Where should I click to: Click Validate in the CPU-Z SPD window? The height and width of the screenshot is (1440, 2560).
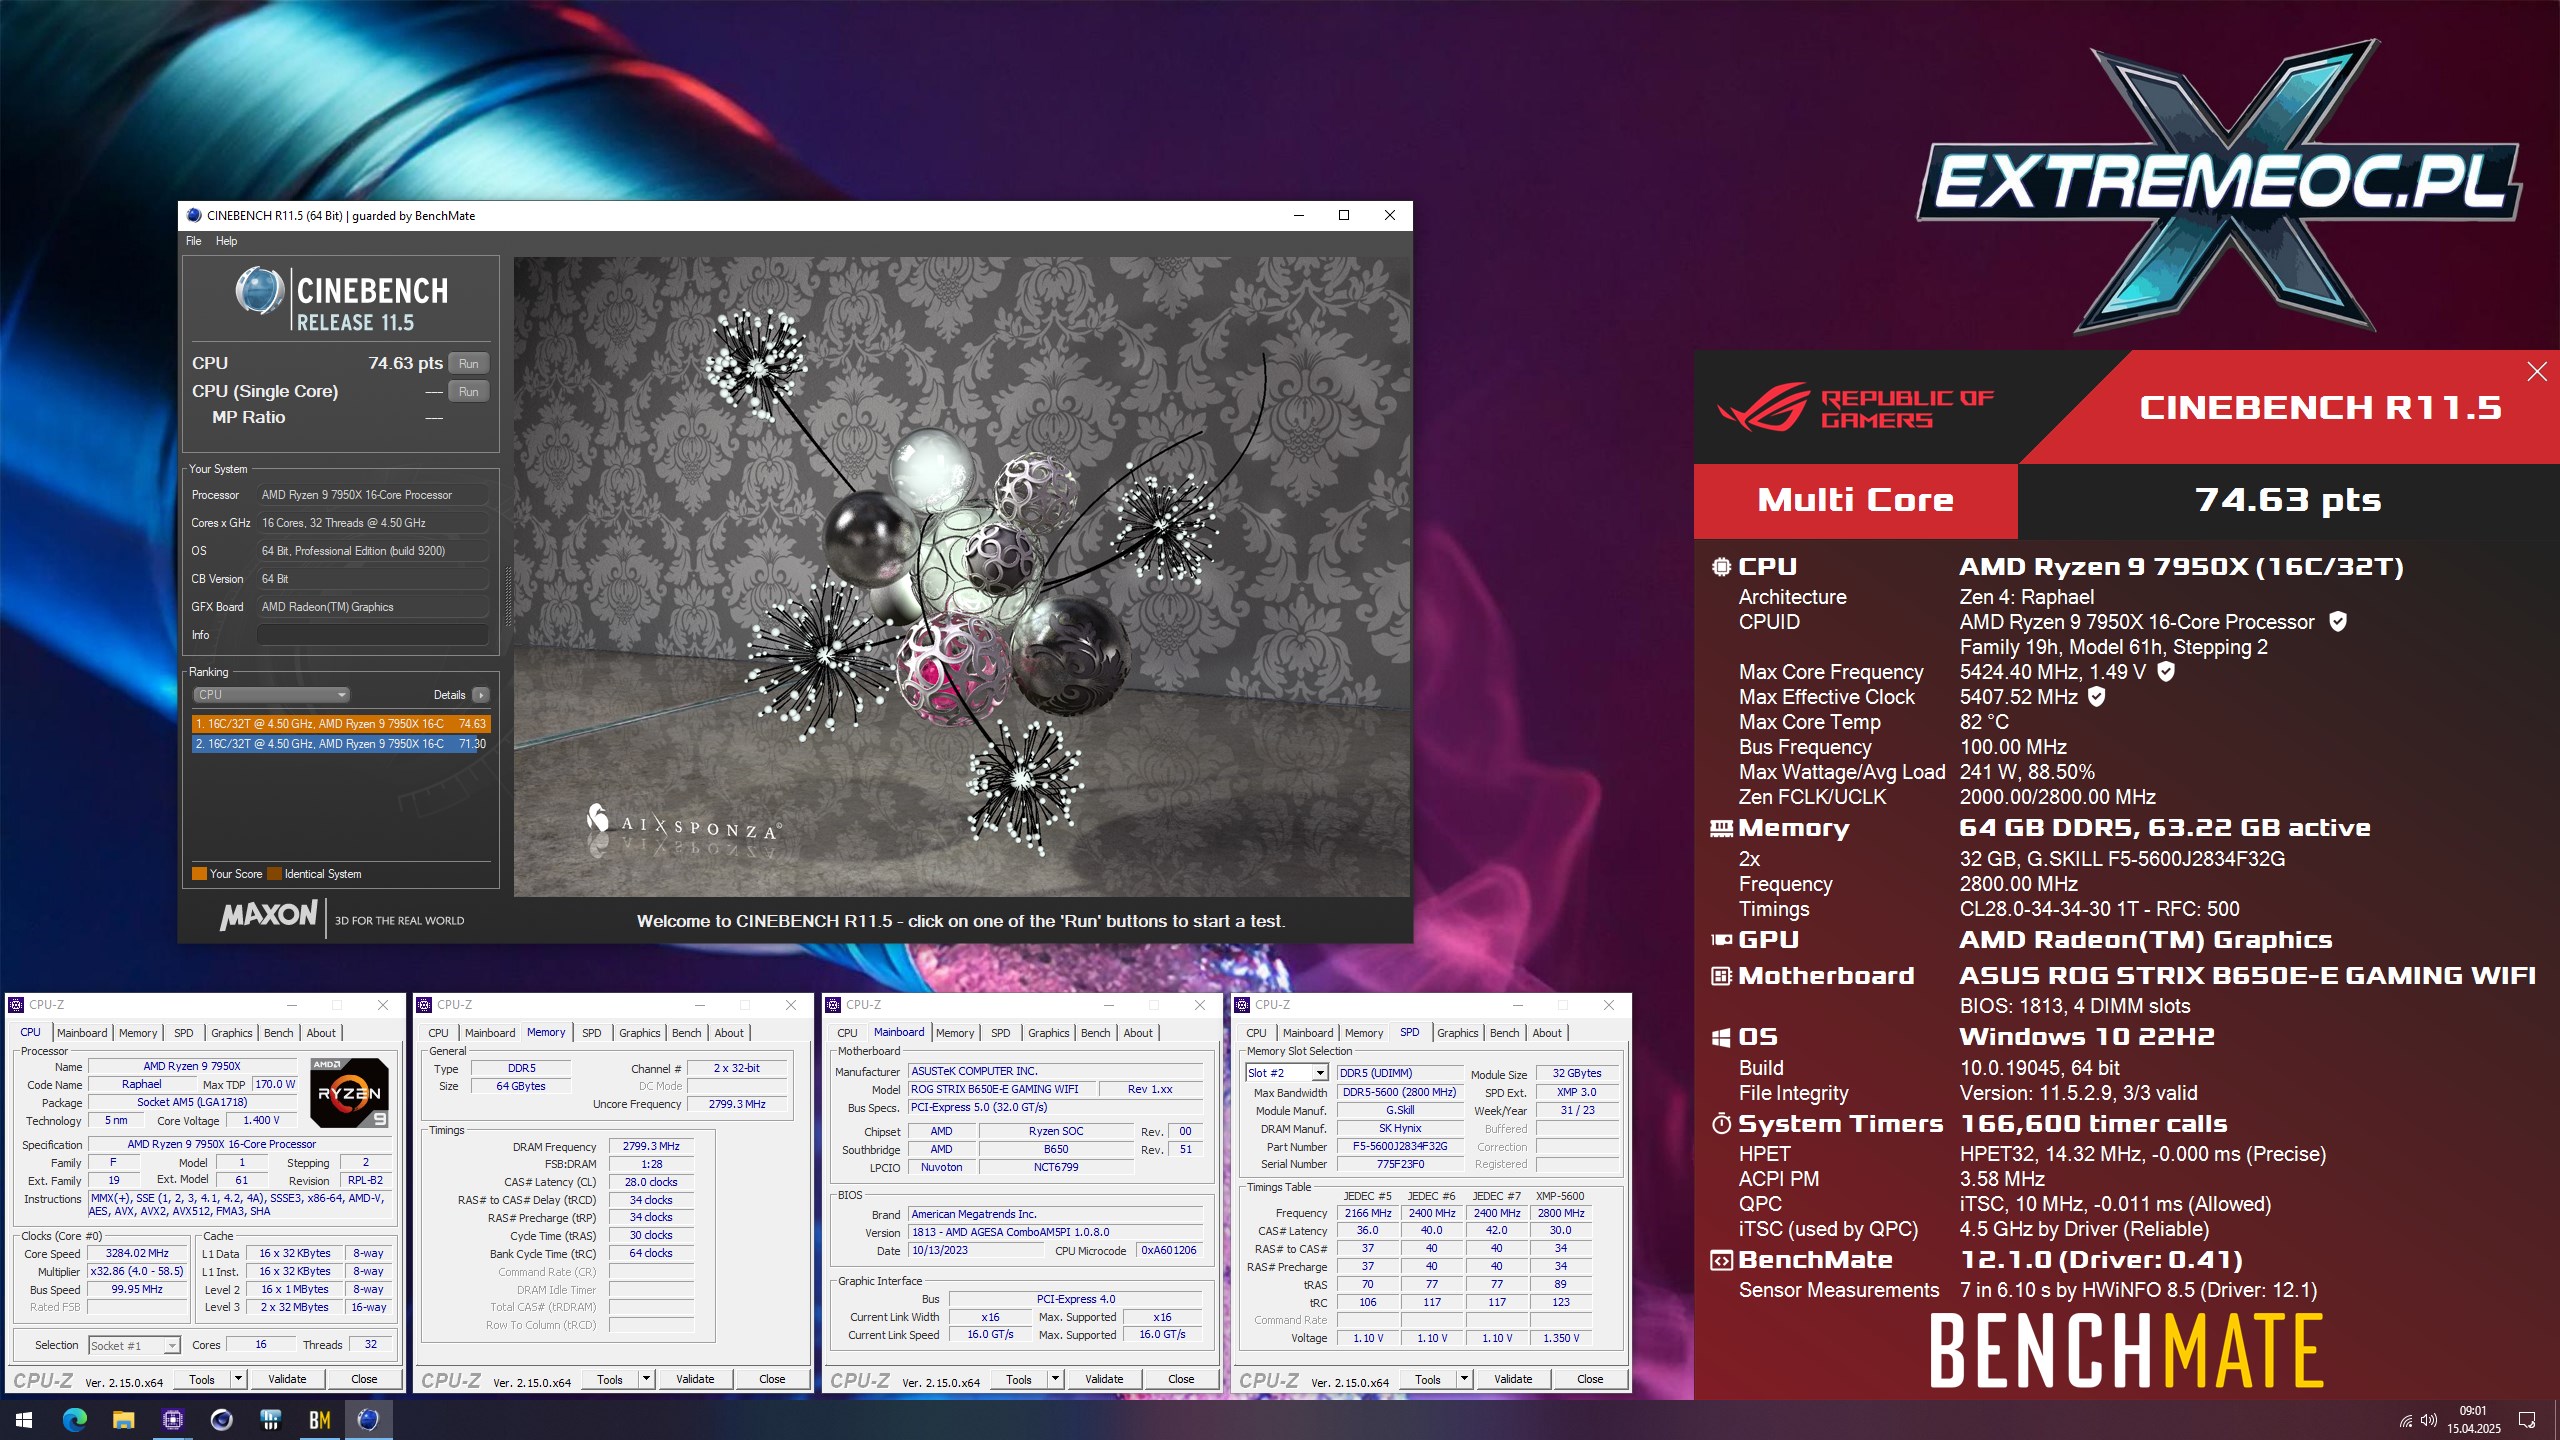pyautogui.click(x=1513, y=1379)
